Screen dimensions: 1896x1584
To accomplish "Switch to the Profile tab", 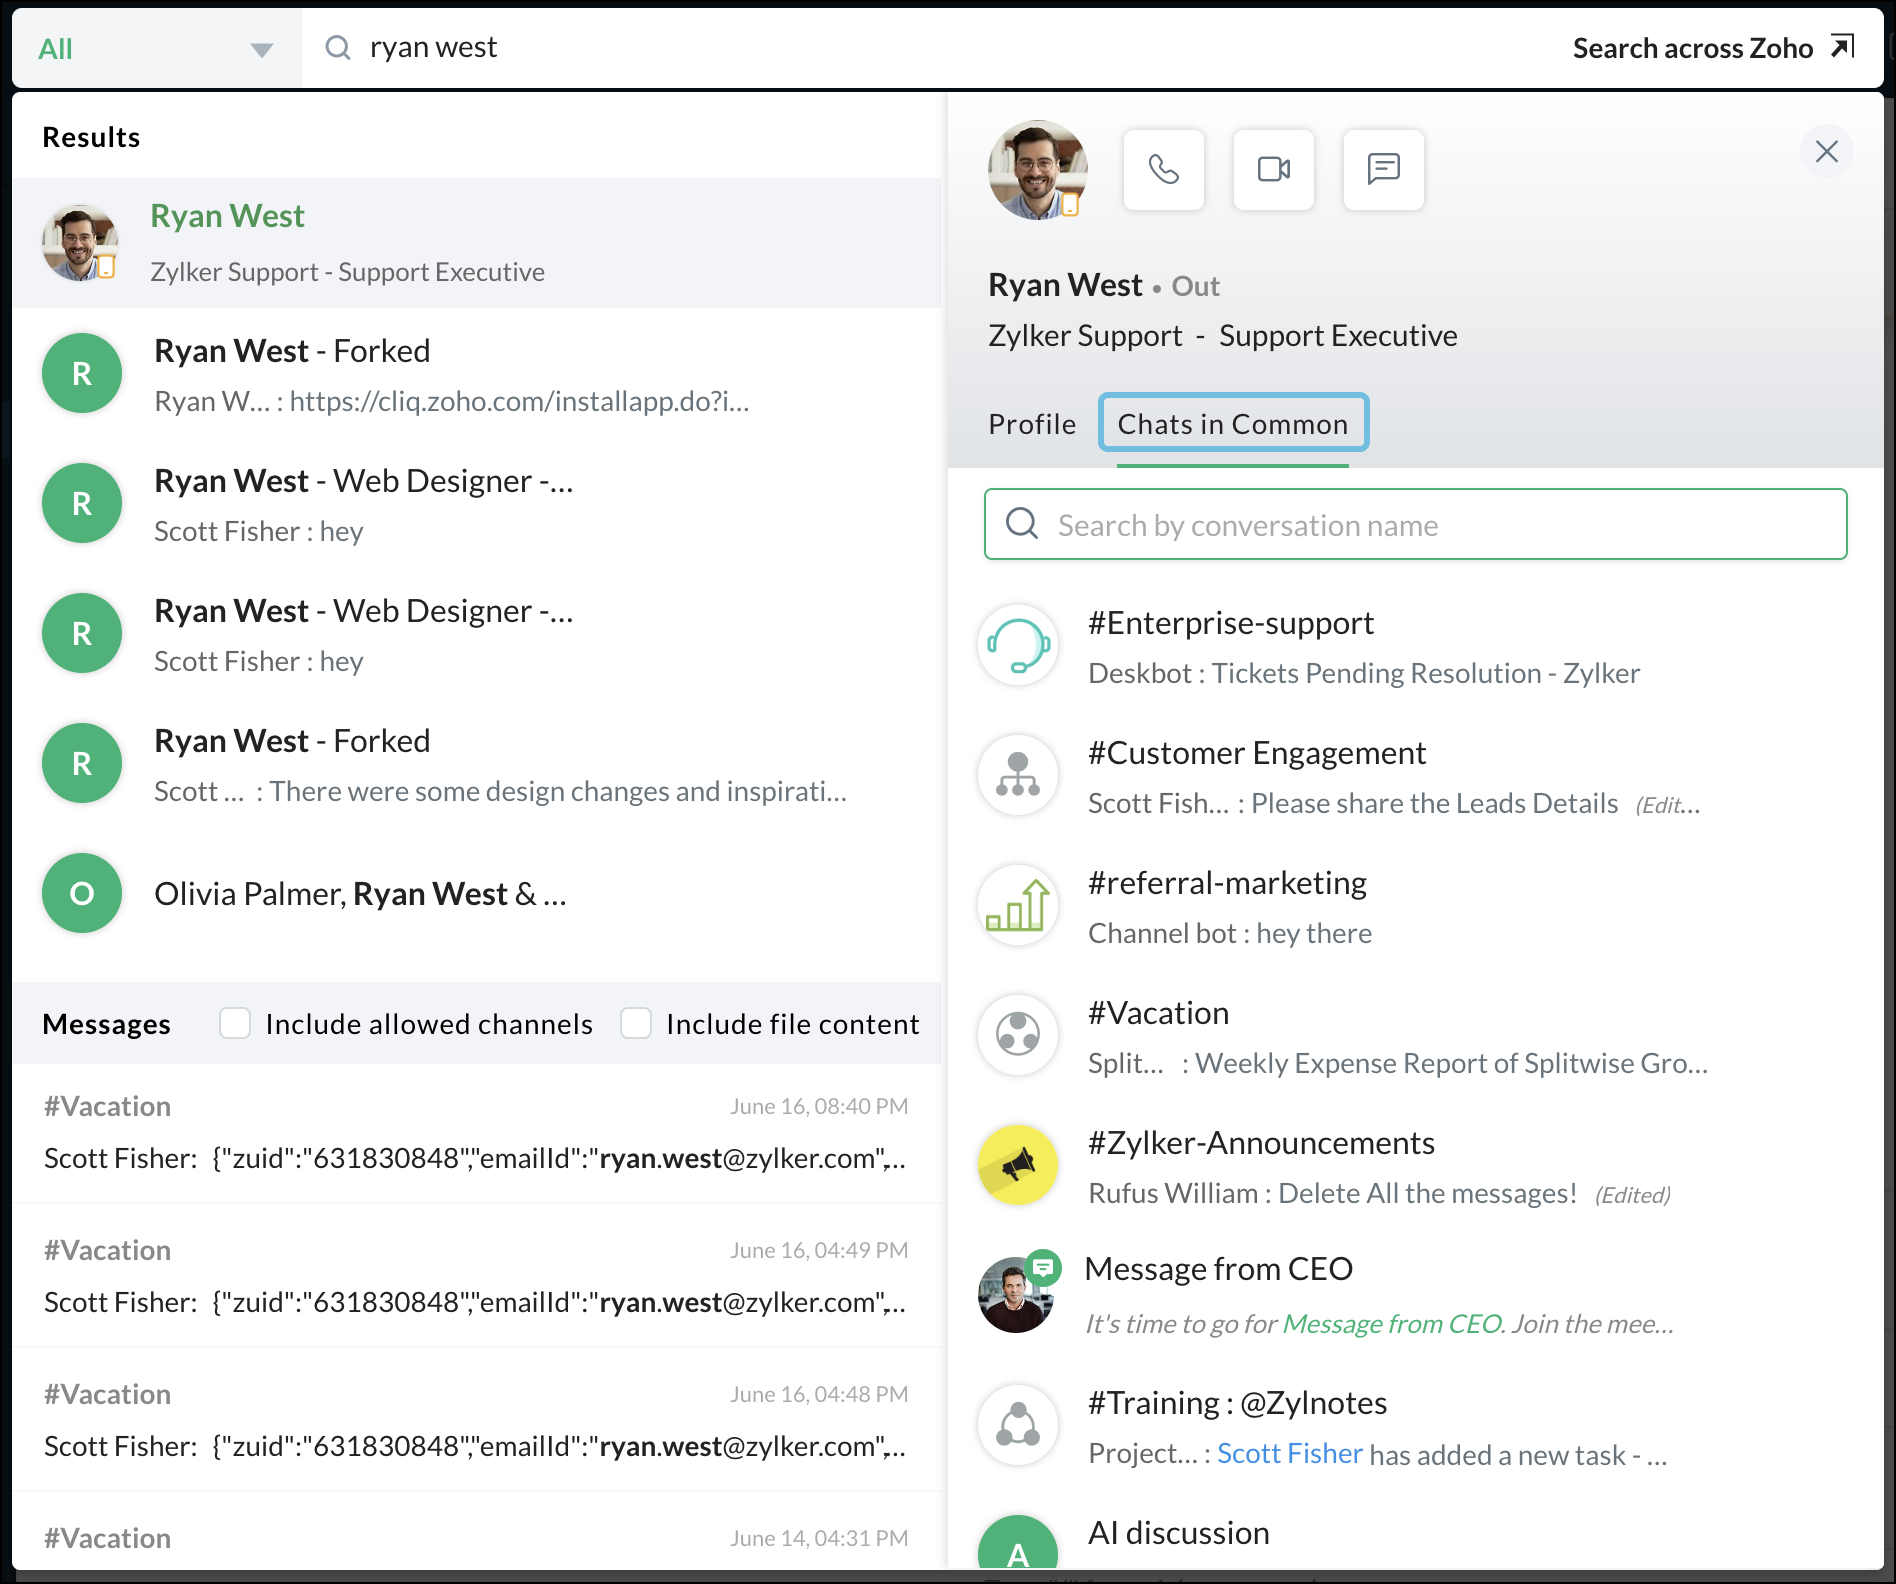I will coord(1032,424).
